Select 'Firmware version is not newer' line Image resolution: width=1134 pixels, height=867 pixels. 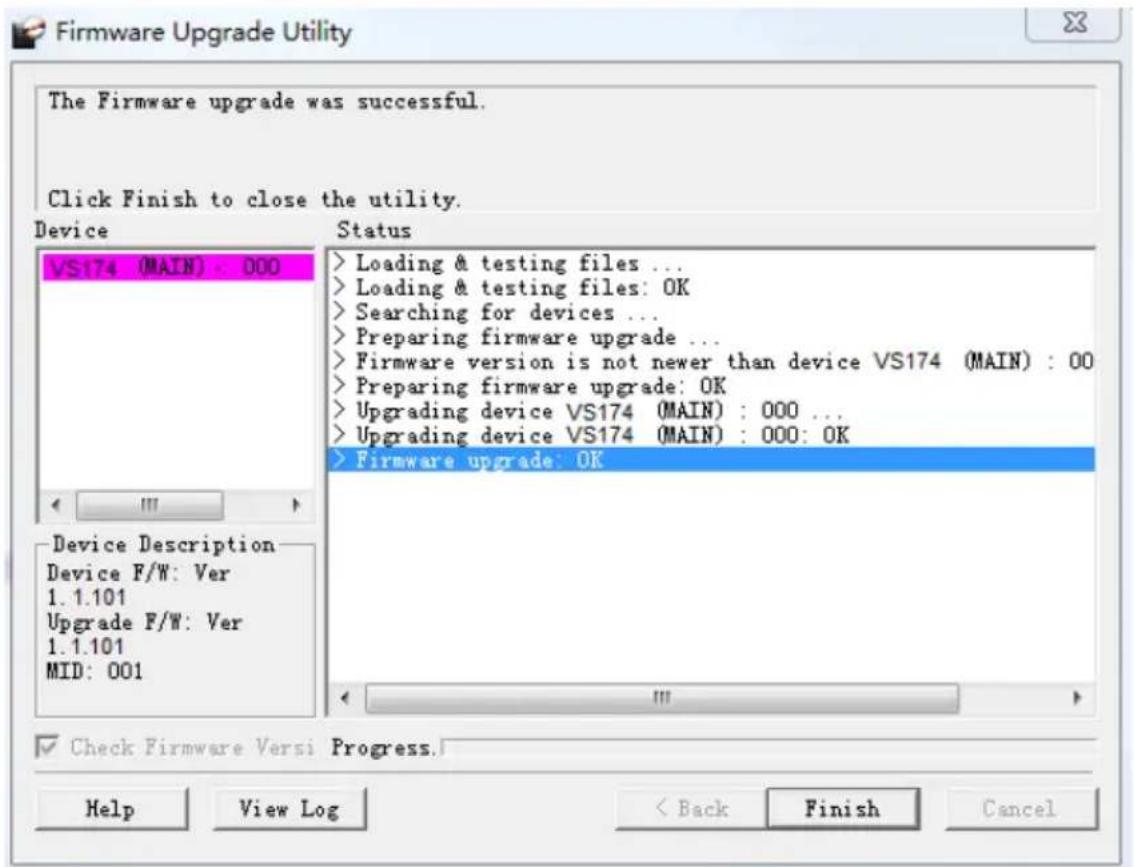pos(712,362)
